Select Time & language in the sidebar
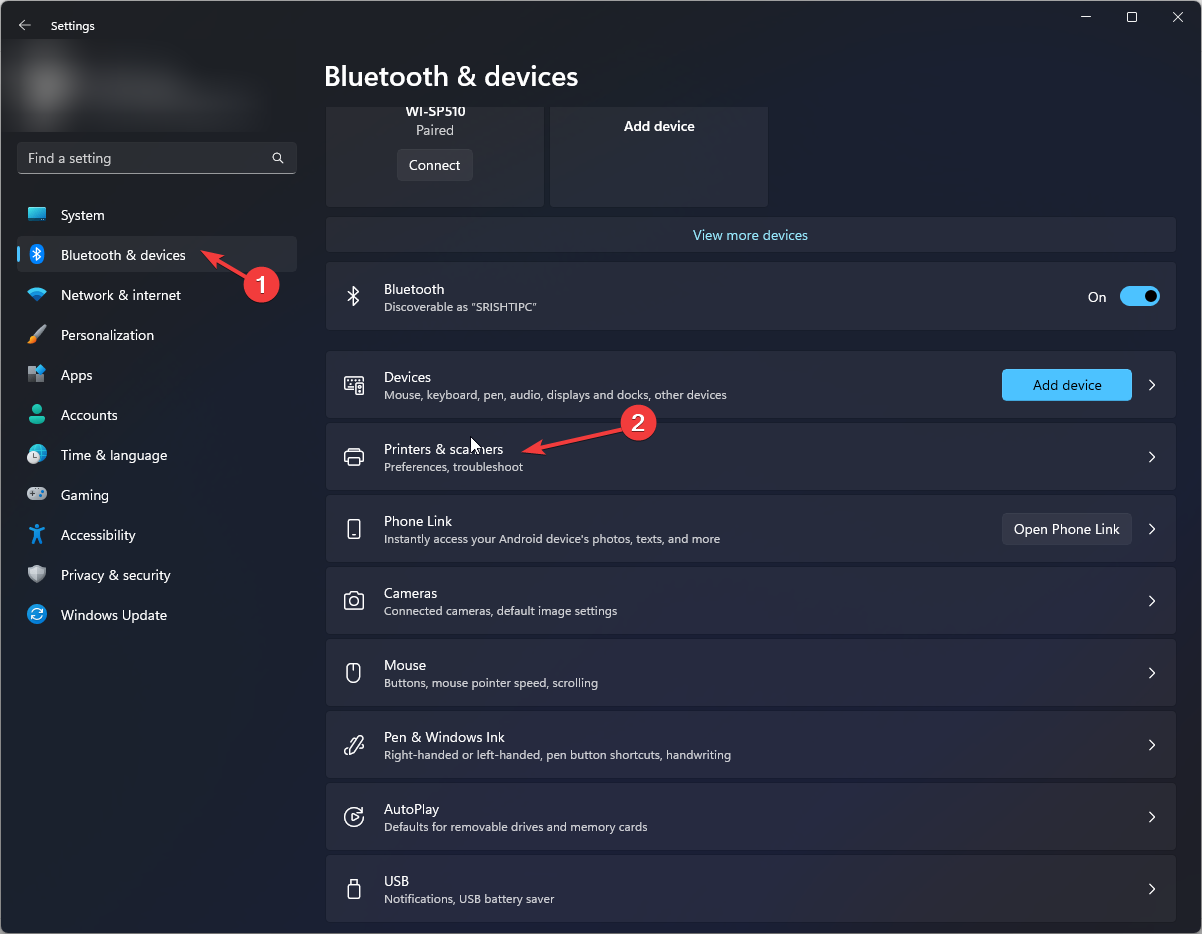Screen dimensions: 1202x934 [x=157, y=455]
